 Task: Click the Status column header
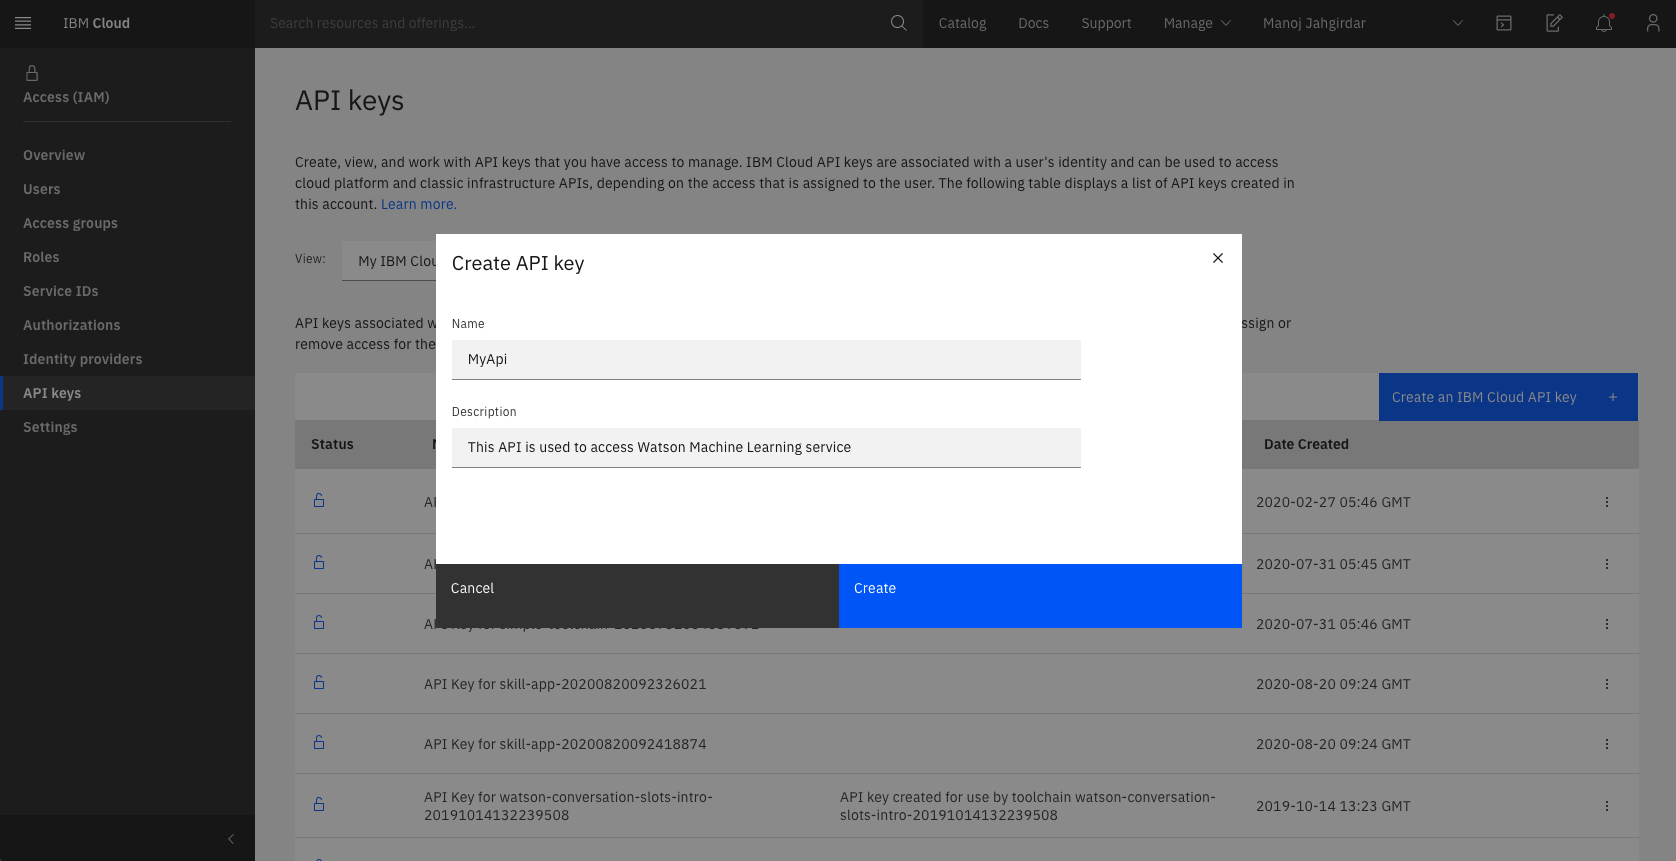pyautogui.click(x=332, y=444)
